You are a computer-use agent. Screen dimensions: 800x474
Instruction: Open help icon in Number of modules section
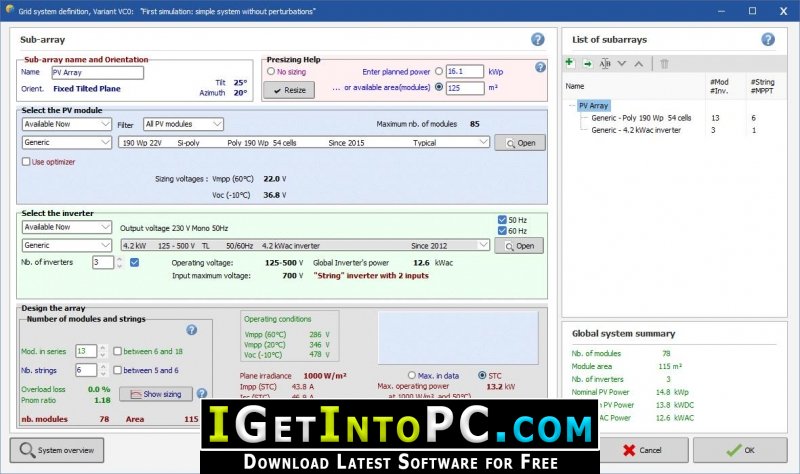[x=191, y=330]
